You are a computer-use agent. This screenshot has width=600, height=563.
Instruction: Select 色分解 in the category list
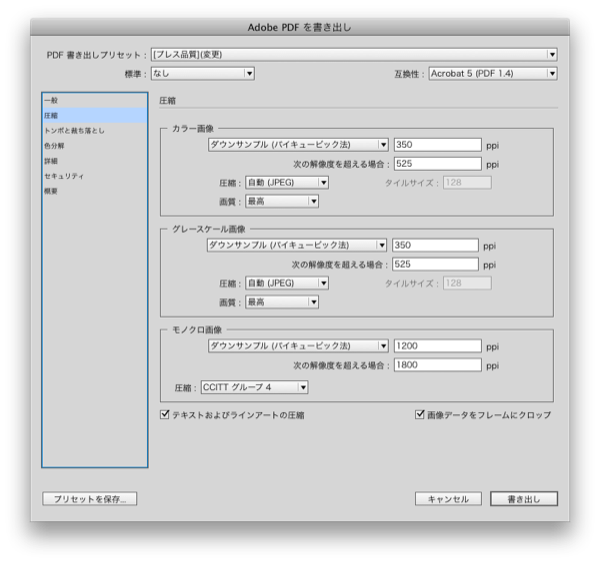pos(95,146)
